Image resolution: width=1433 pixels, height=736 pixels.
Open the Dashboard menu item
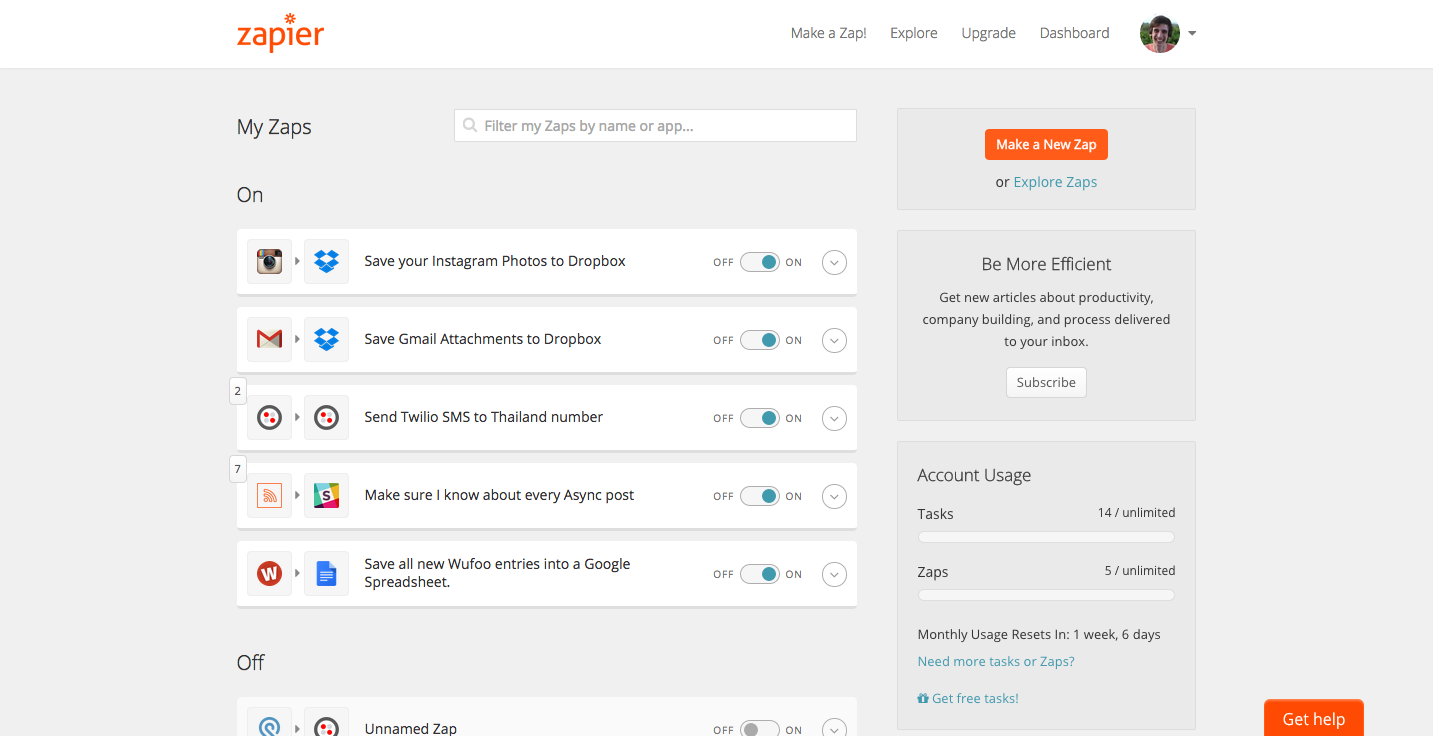coord(1074,32)
